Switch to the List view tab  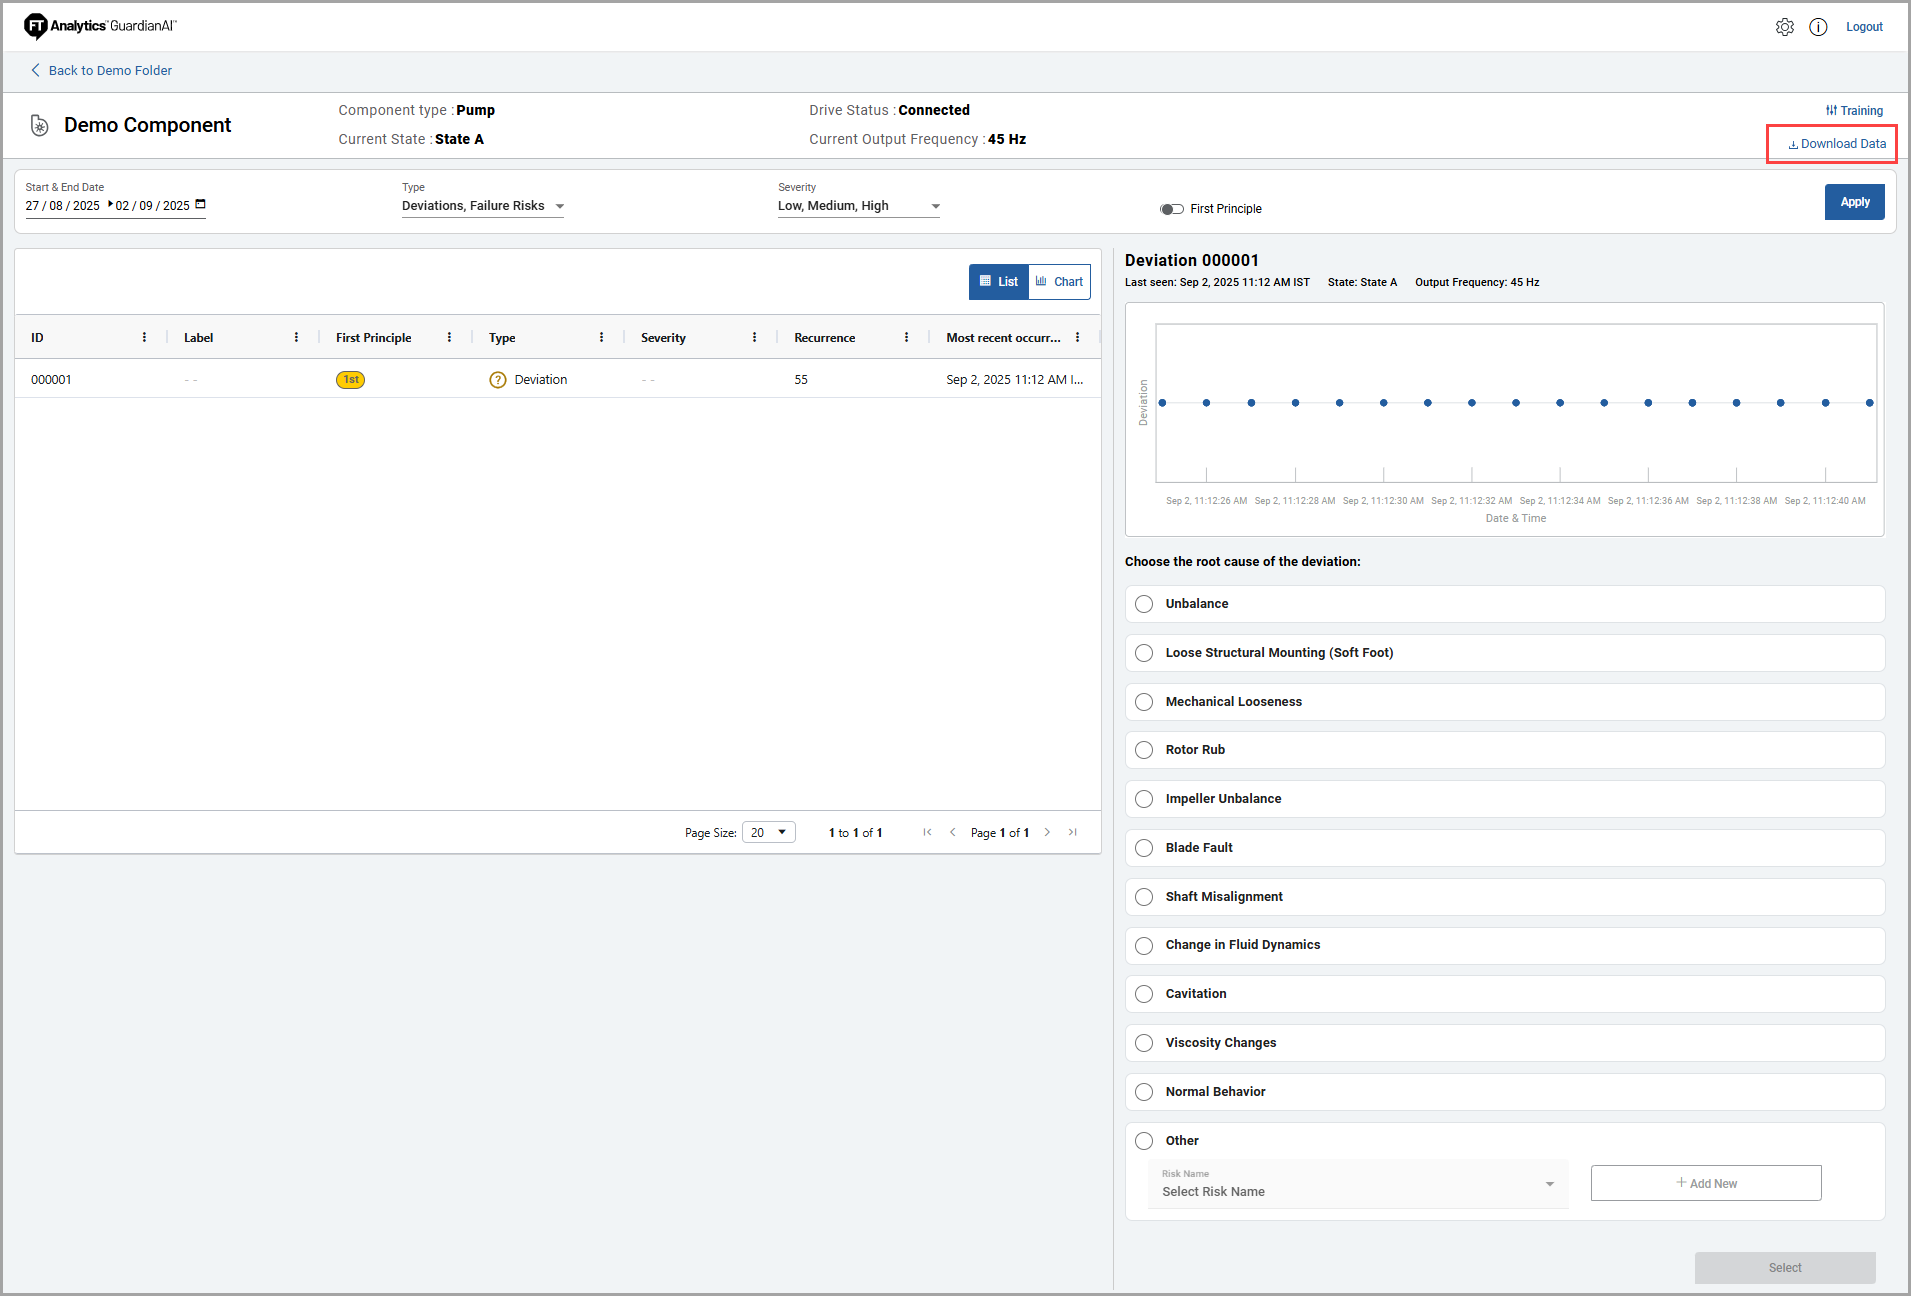[999, 282]
